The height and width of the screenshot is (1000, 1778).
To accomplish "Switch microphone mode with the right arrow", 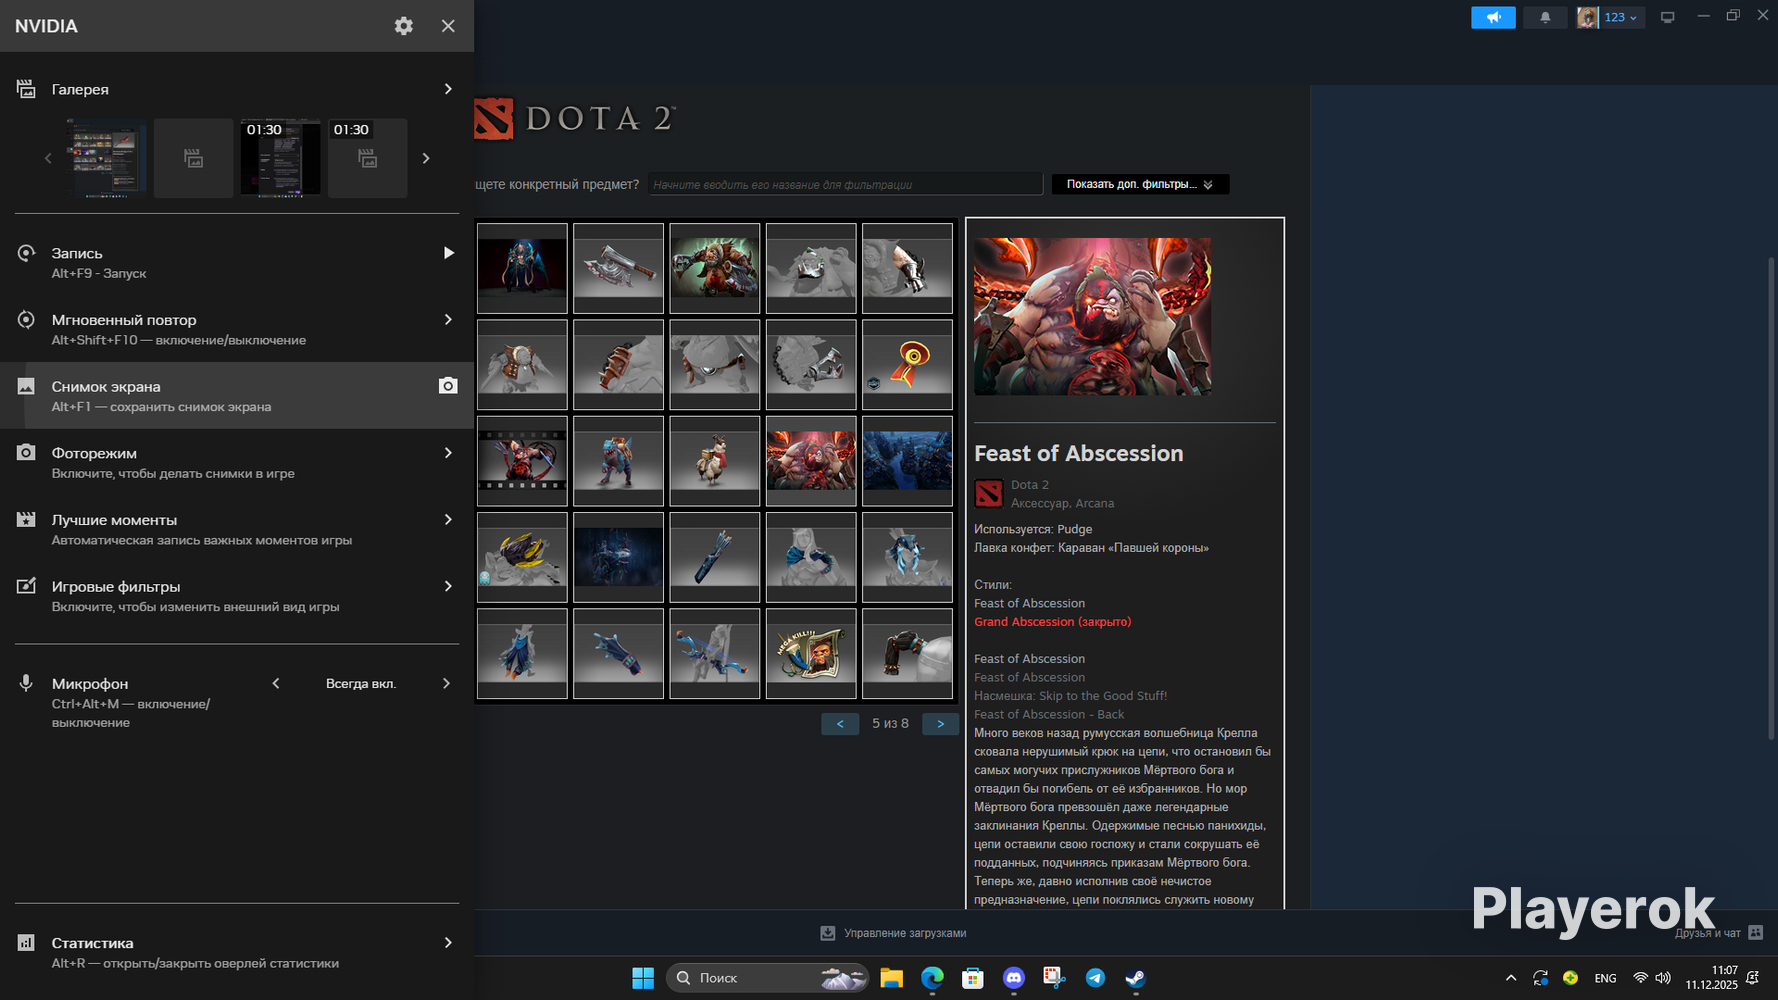I will [447, 683].
